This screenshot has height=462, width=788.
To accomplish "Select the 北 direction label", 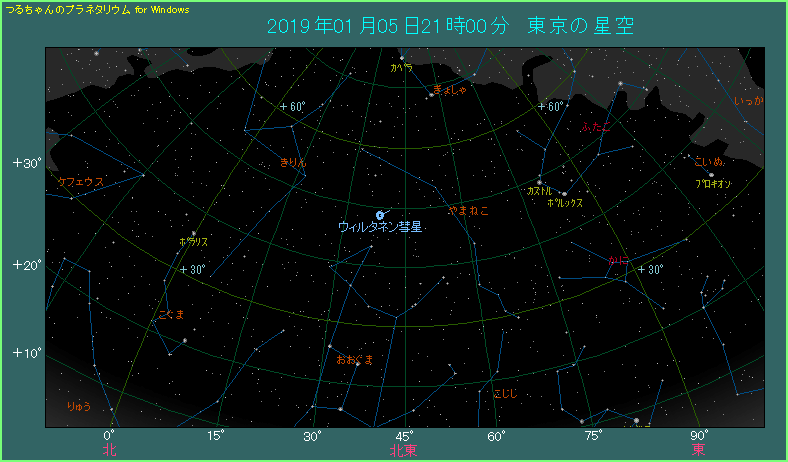I will [109, 451].
